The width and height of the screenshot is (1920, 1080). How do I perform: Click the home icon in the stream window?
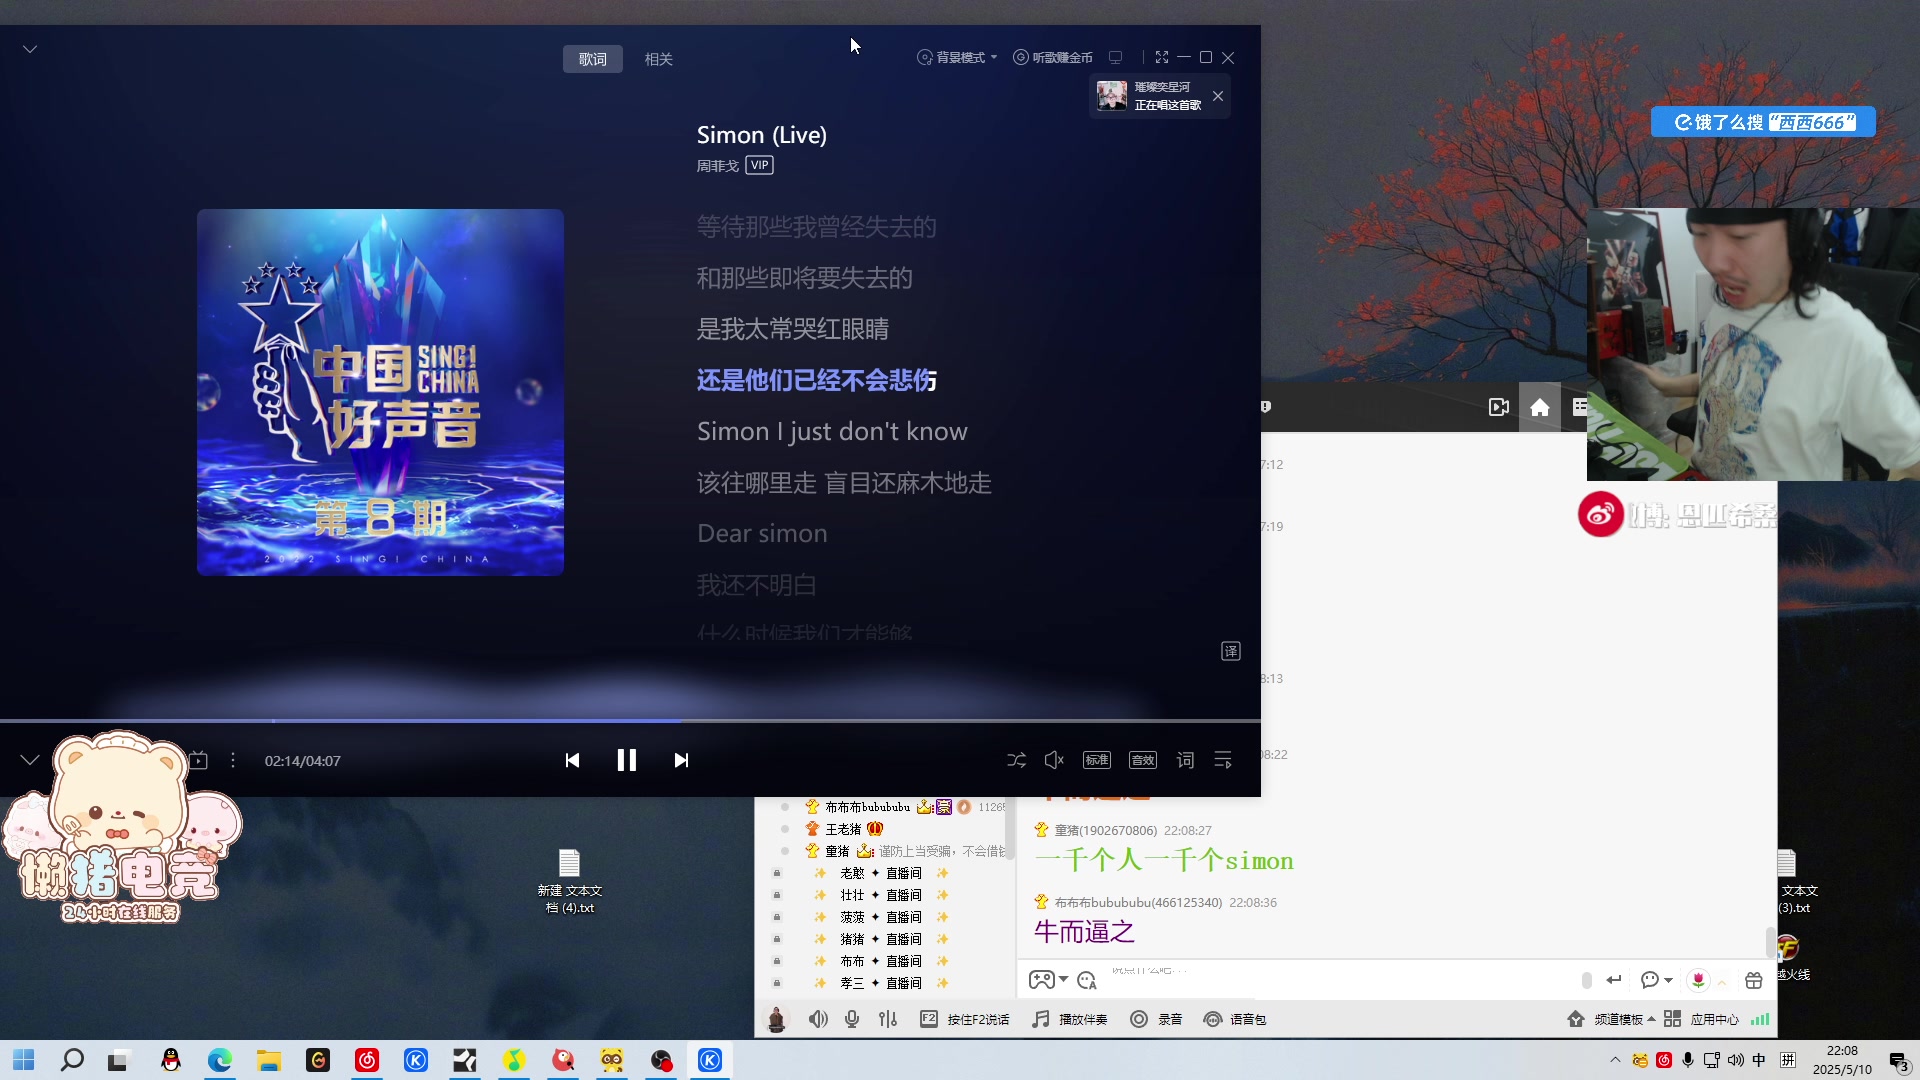coord(1540,407)
